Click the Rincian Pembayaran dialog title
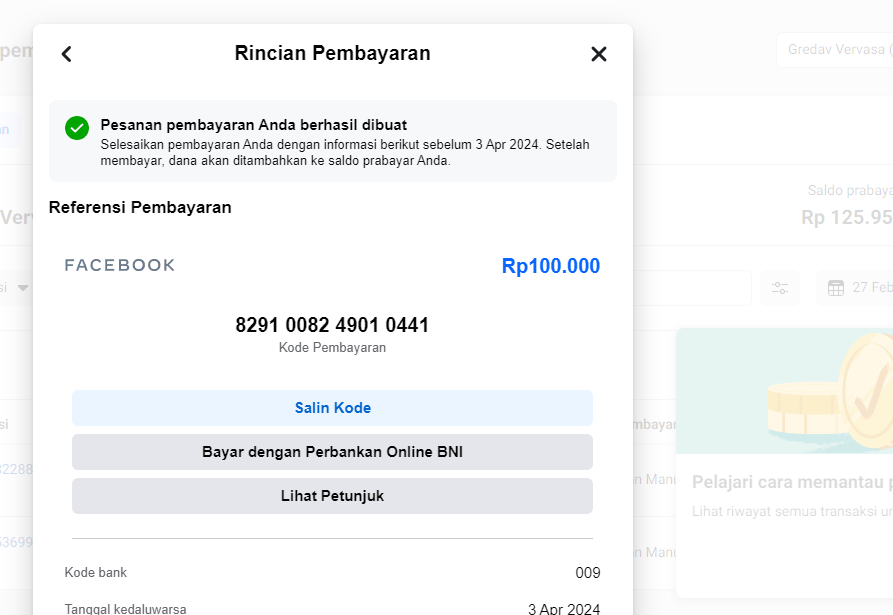This screenshot has width=893, height=615. [333, 53]
